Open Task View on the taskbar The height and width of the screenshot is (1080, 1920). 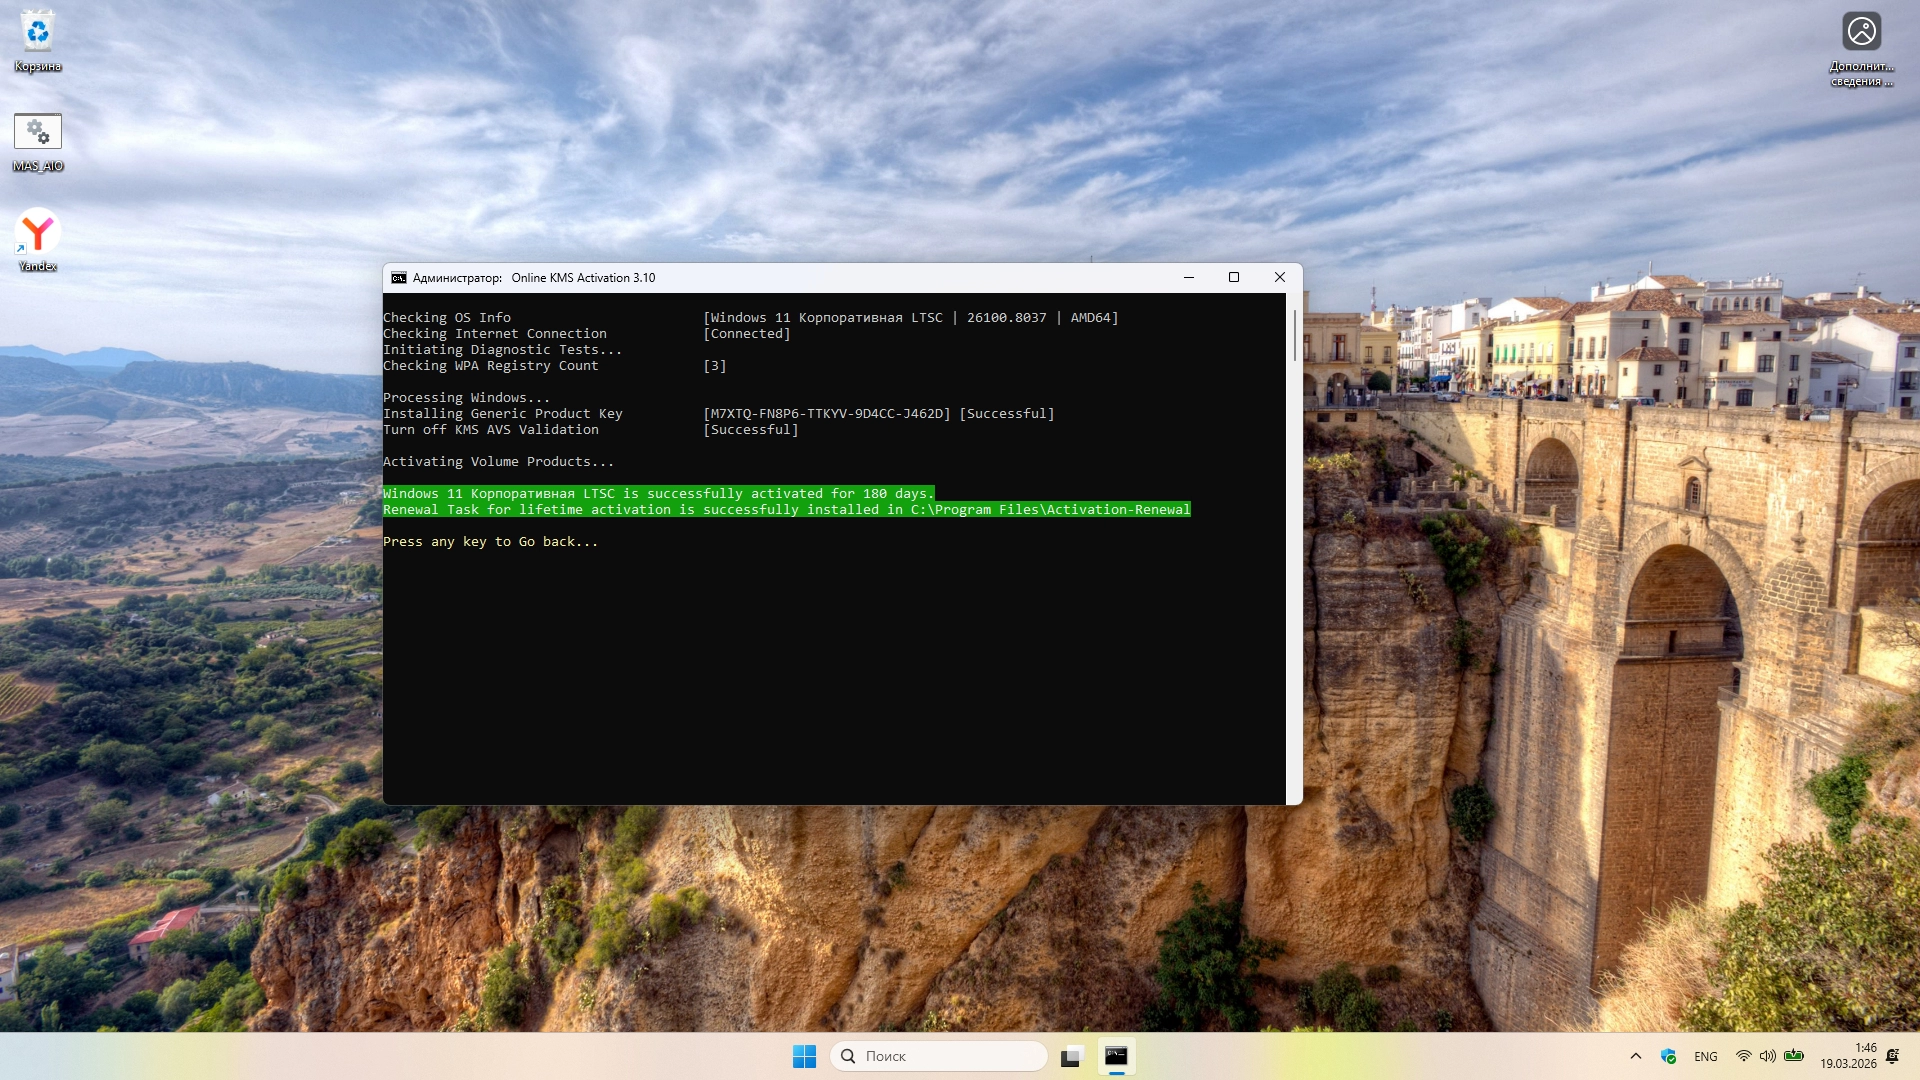1072,1056
